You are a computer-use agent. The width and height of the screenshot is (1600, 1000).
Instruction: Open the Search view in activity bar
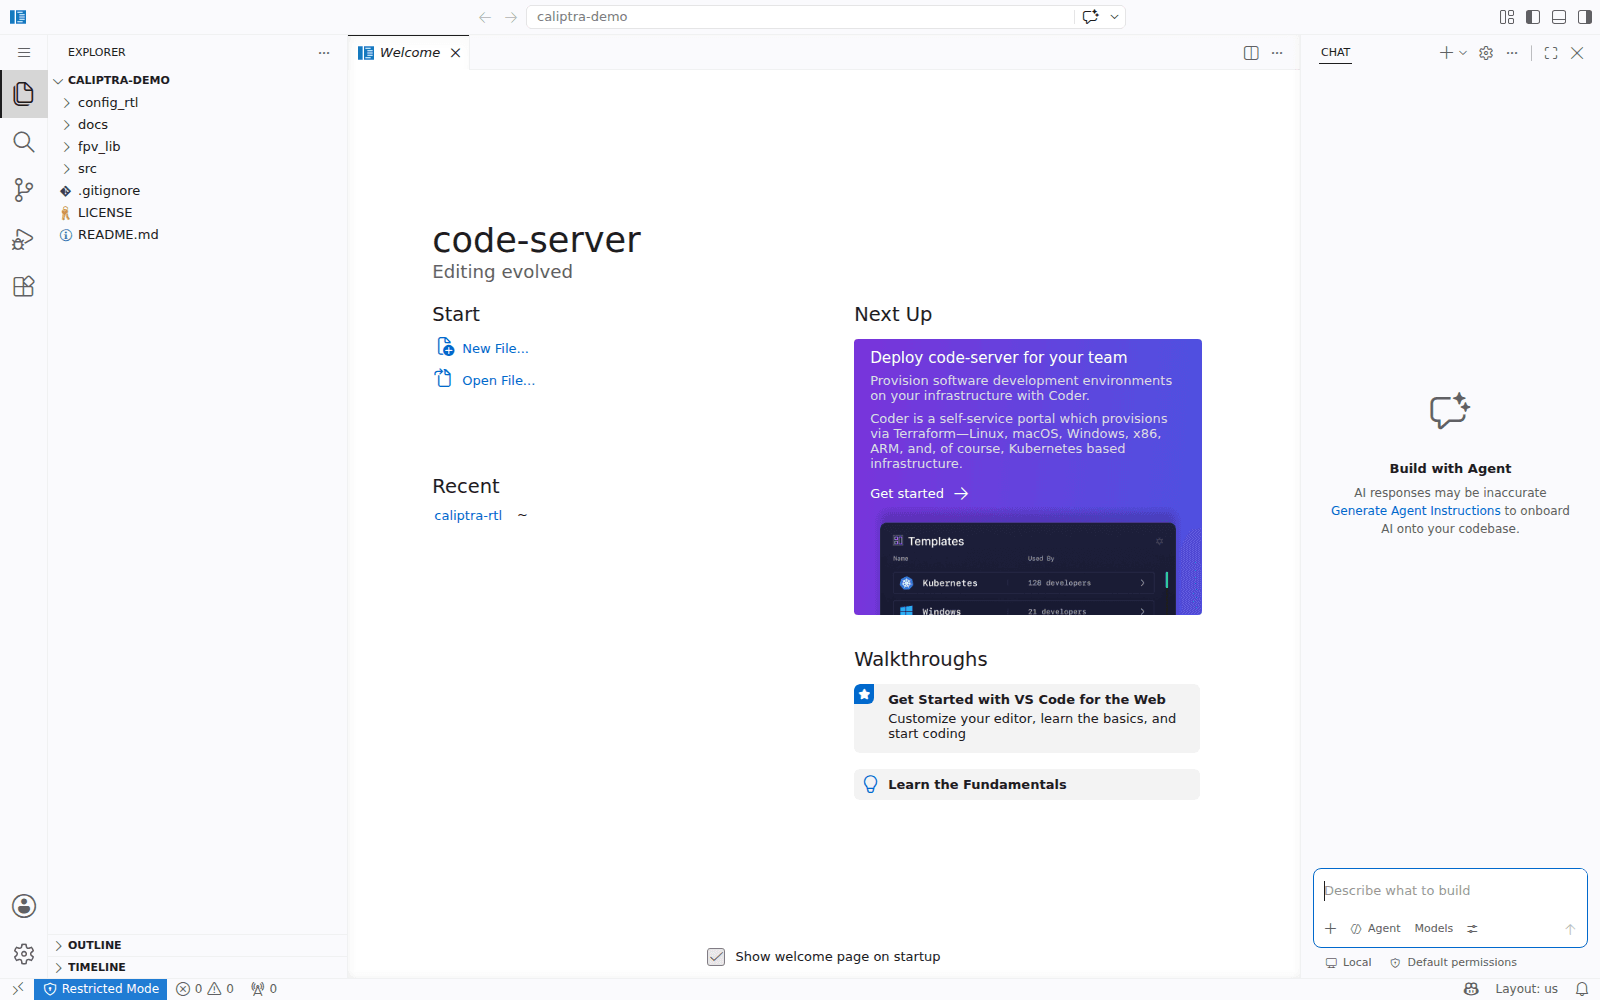pyautogui.click(x=24, y=142)
